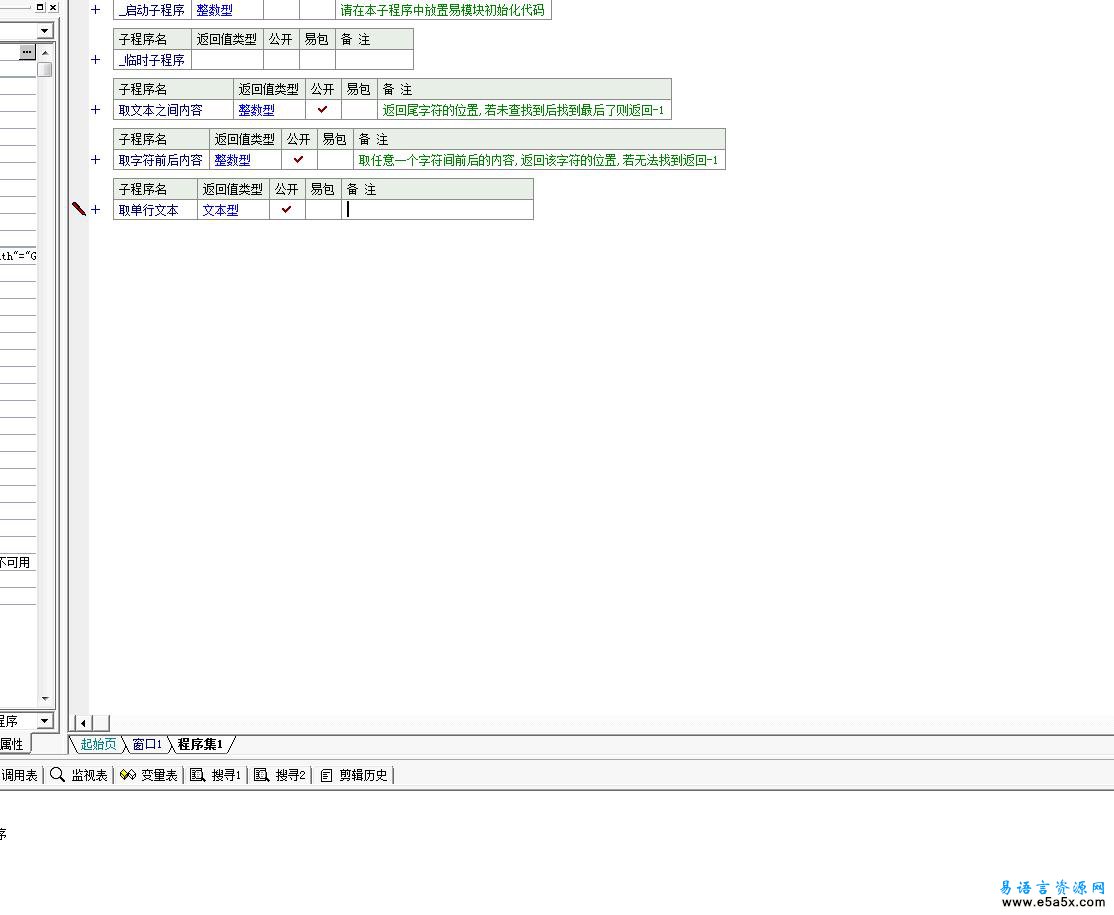Open the 搜寻1 search results tab
This screenshot has width=1114, height=915.
pyautogui.click(x=217, y=775)
